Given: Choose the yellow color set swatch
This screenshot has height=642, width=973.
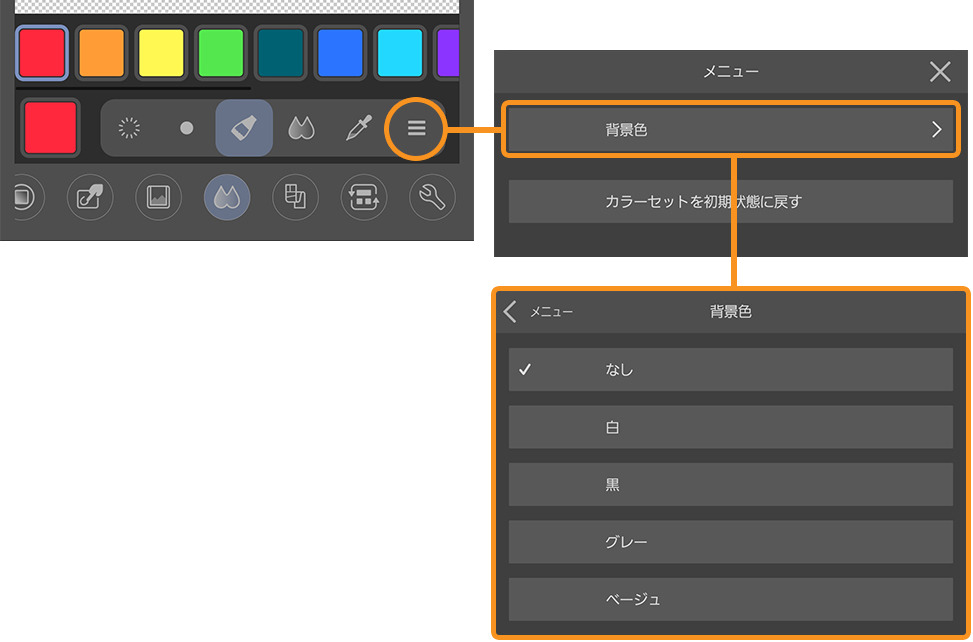Looking at the screenshot, I should [161, 53].
